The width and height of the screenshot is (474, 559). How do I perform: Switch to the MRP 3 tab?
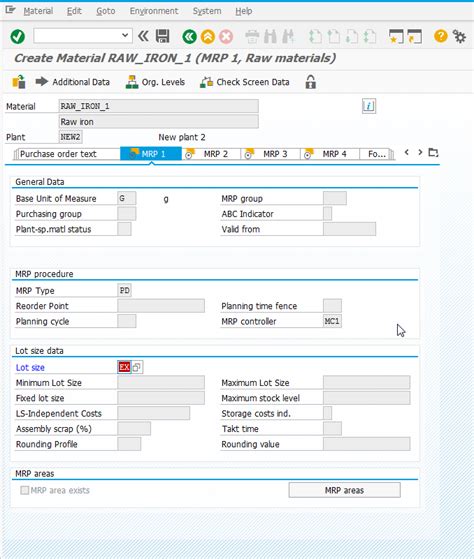pos(271,154)
